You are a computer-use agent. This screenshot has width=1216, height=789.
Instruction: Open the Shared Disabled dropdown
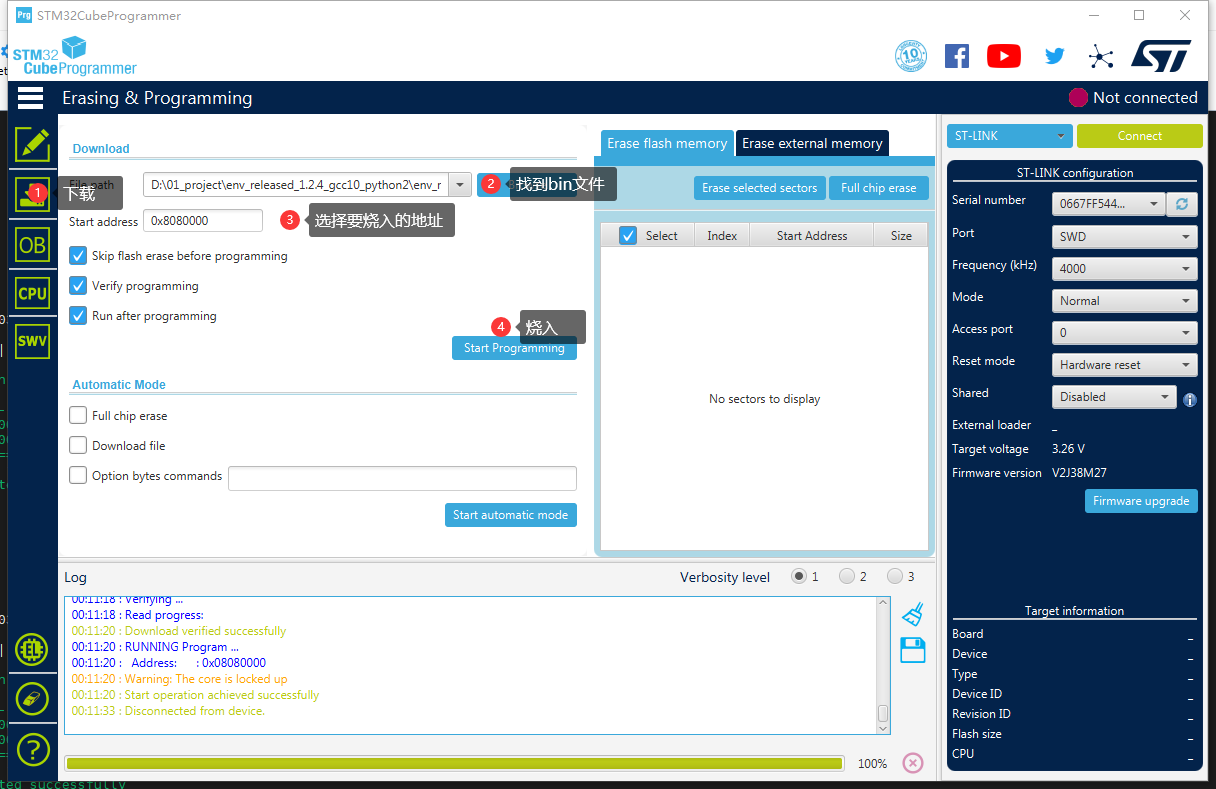(x=1114, y=397)
